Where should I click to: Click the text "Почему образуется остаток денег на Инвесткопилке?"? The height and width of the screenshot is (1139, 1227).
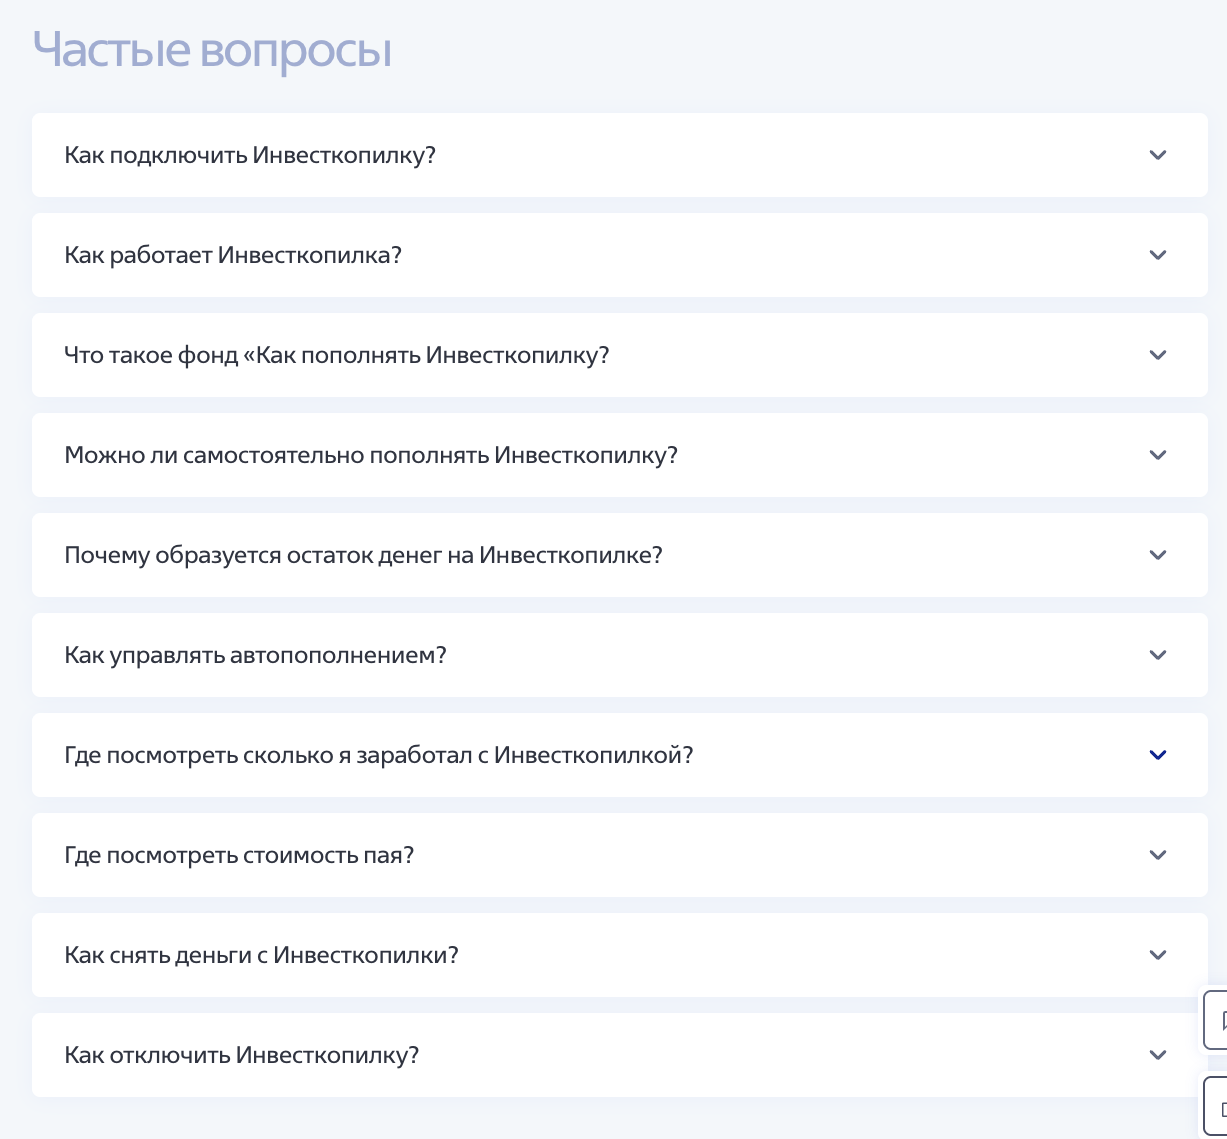pos(363,555)
